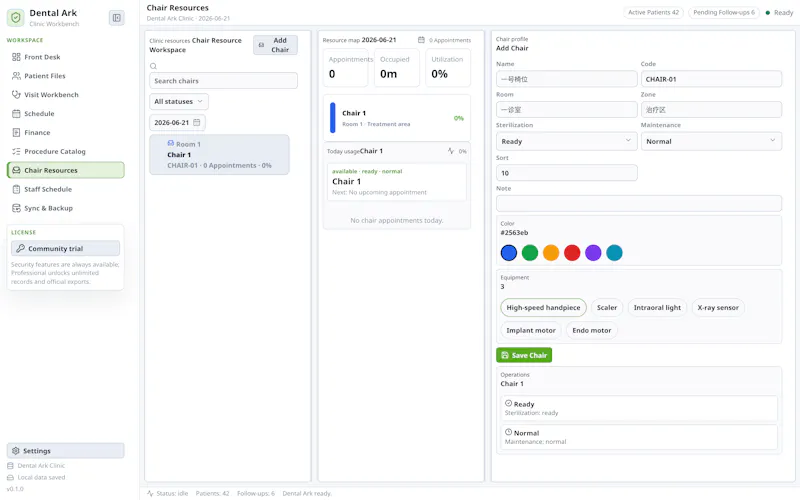Image resolution: width=800 pixels, height=500 pixels.
Task: Select Chair Resources in the sidebar
Action: pos(65,170)
